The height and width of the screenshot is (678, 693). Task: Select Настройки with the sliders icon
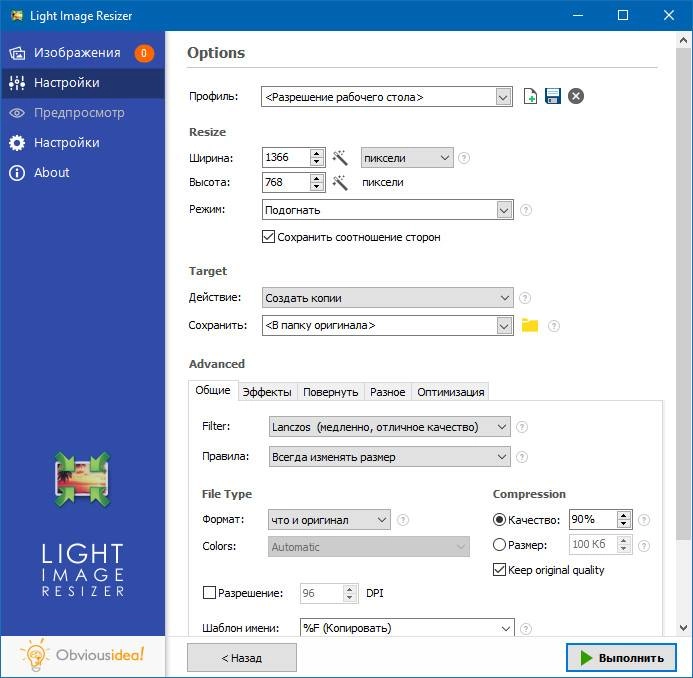83,83
